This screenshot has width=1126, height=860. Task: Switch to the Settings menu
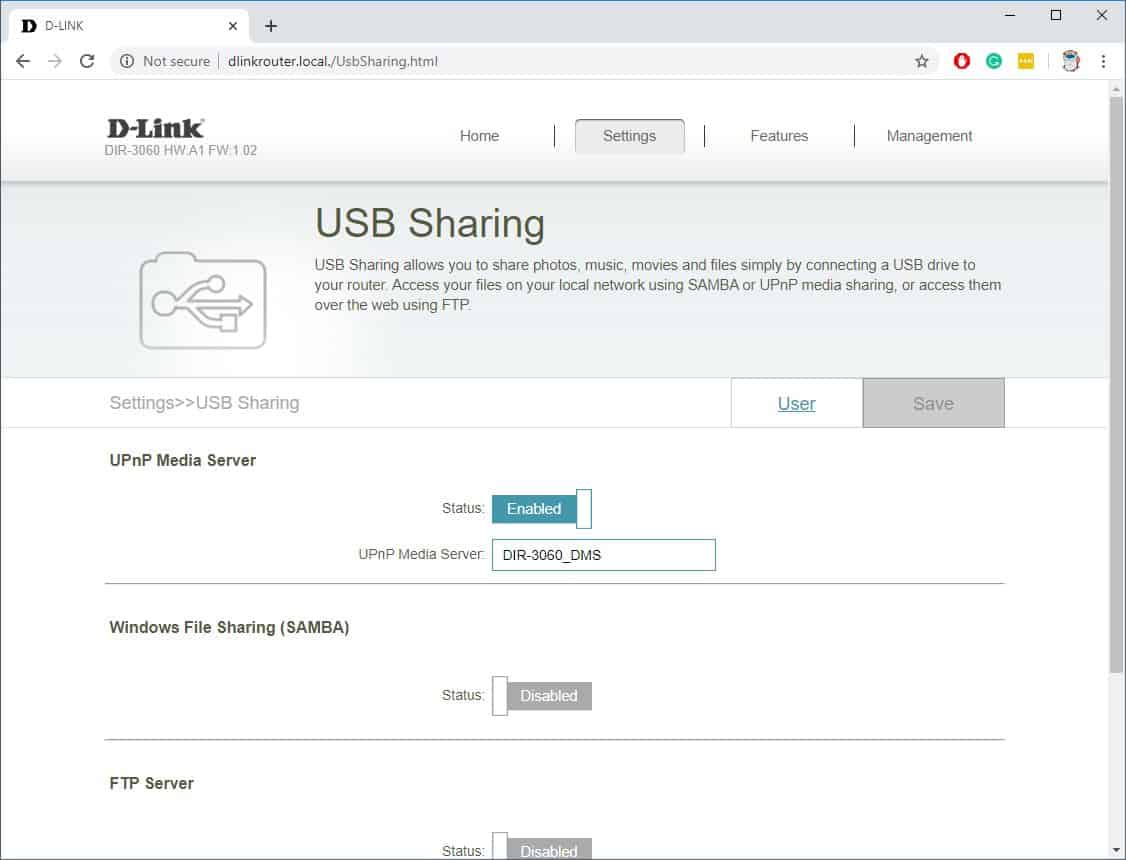point(629,136)
